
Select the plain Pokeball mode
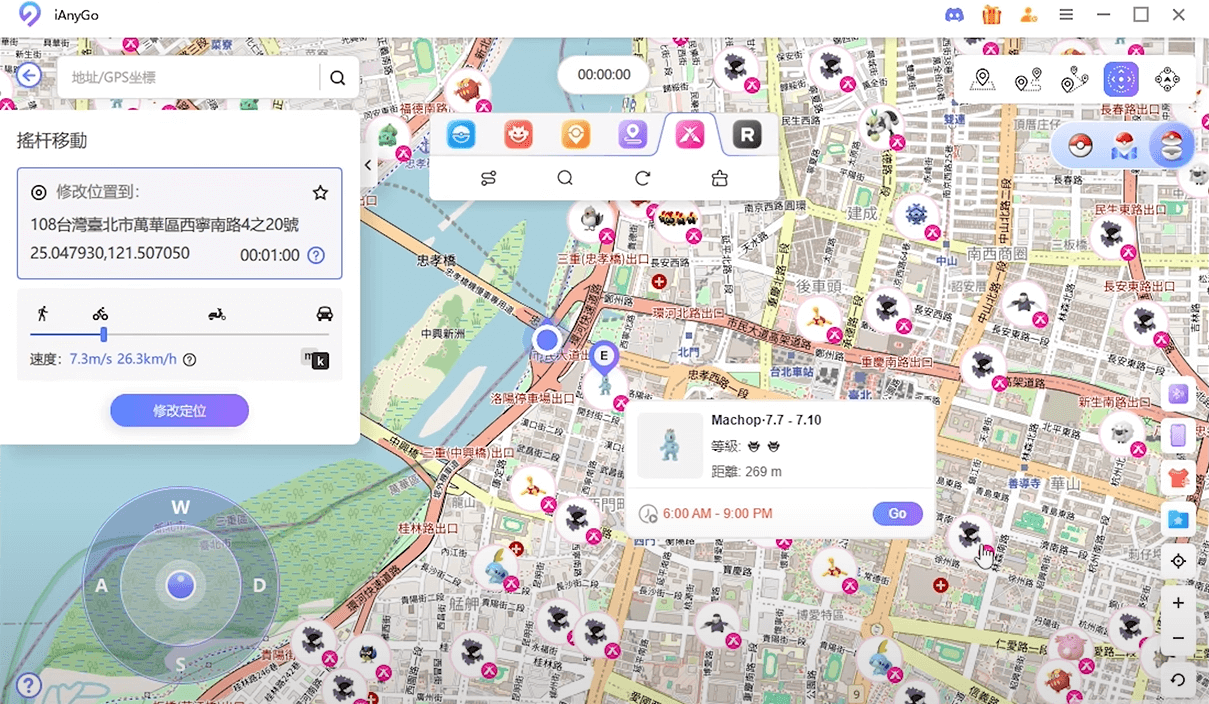[x=1078, y=147]
